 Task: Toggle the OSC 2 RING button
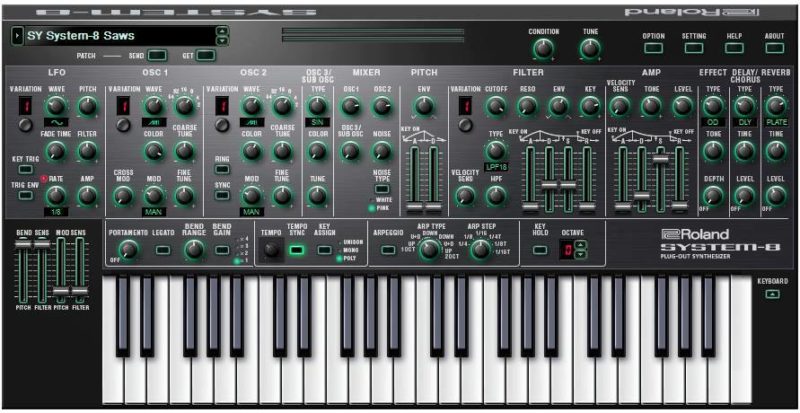[222, 169]
